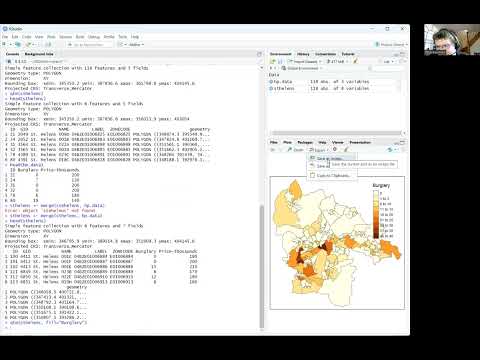Screen dimensions: 480x360
Task: Switch to the Help tab
Action: 322,142
